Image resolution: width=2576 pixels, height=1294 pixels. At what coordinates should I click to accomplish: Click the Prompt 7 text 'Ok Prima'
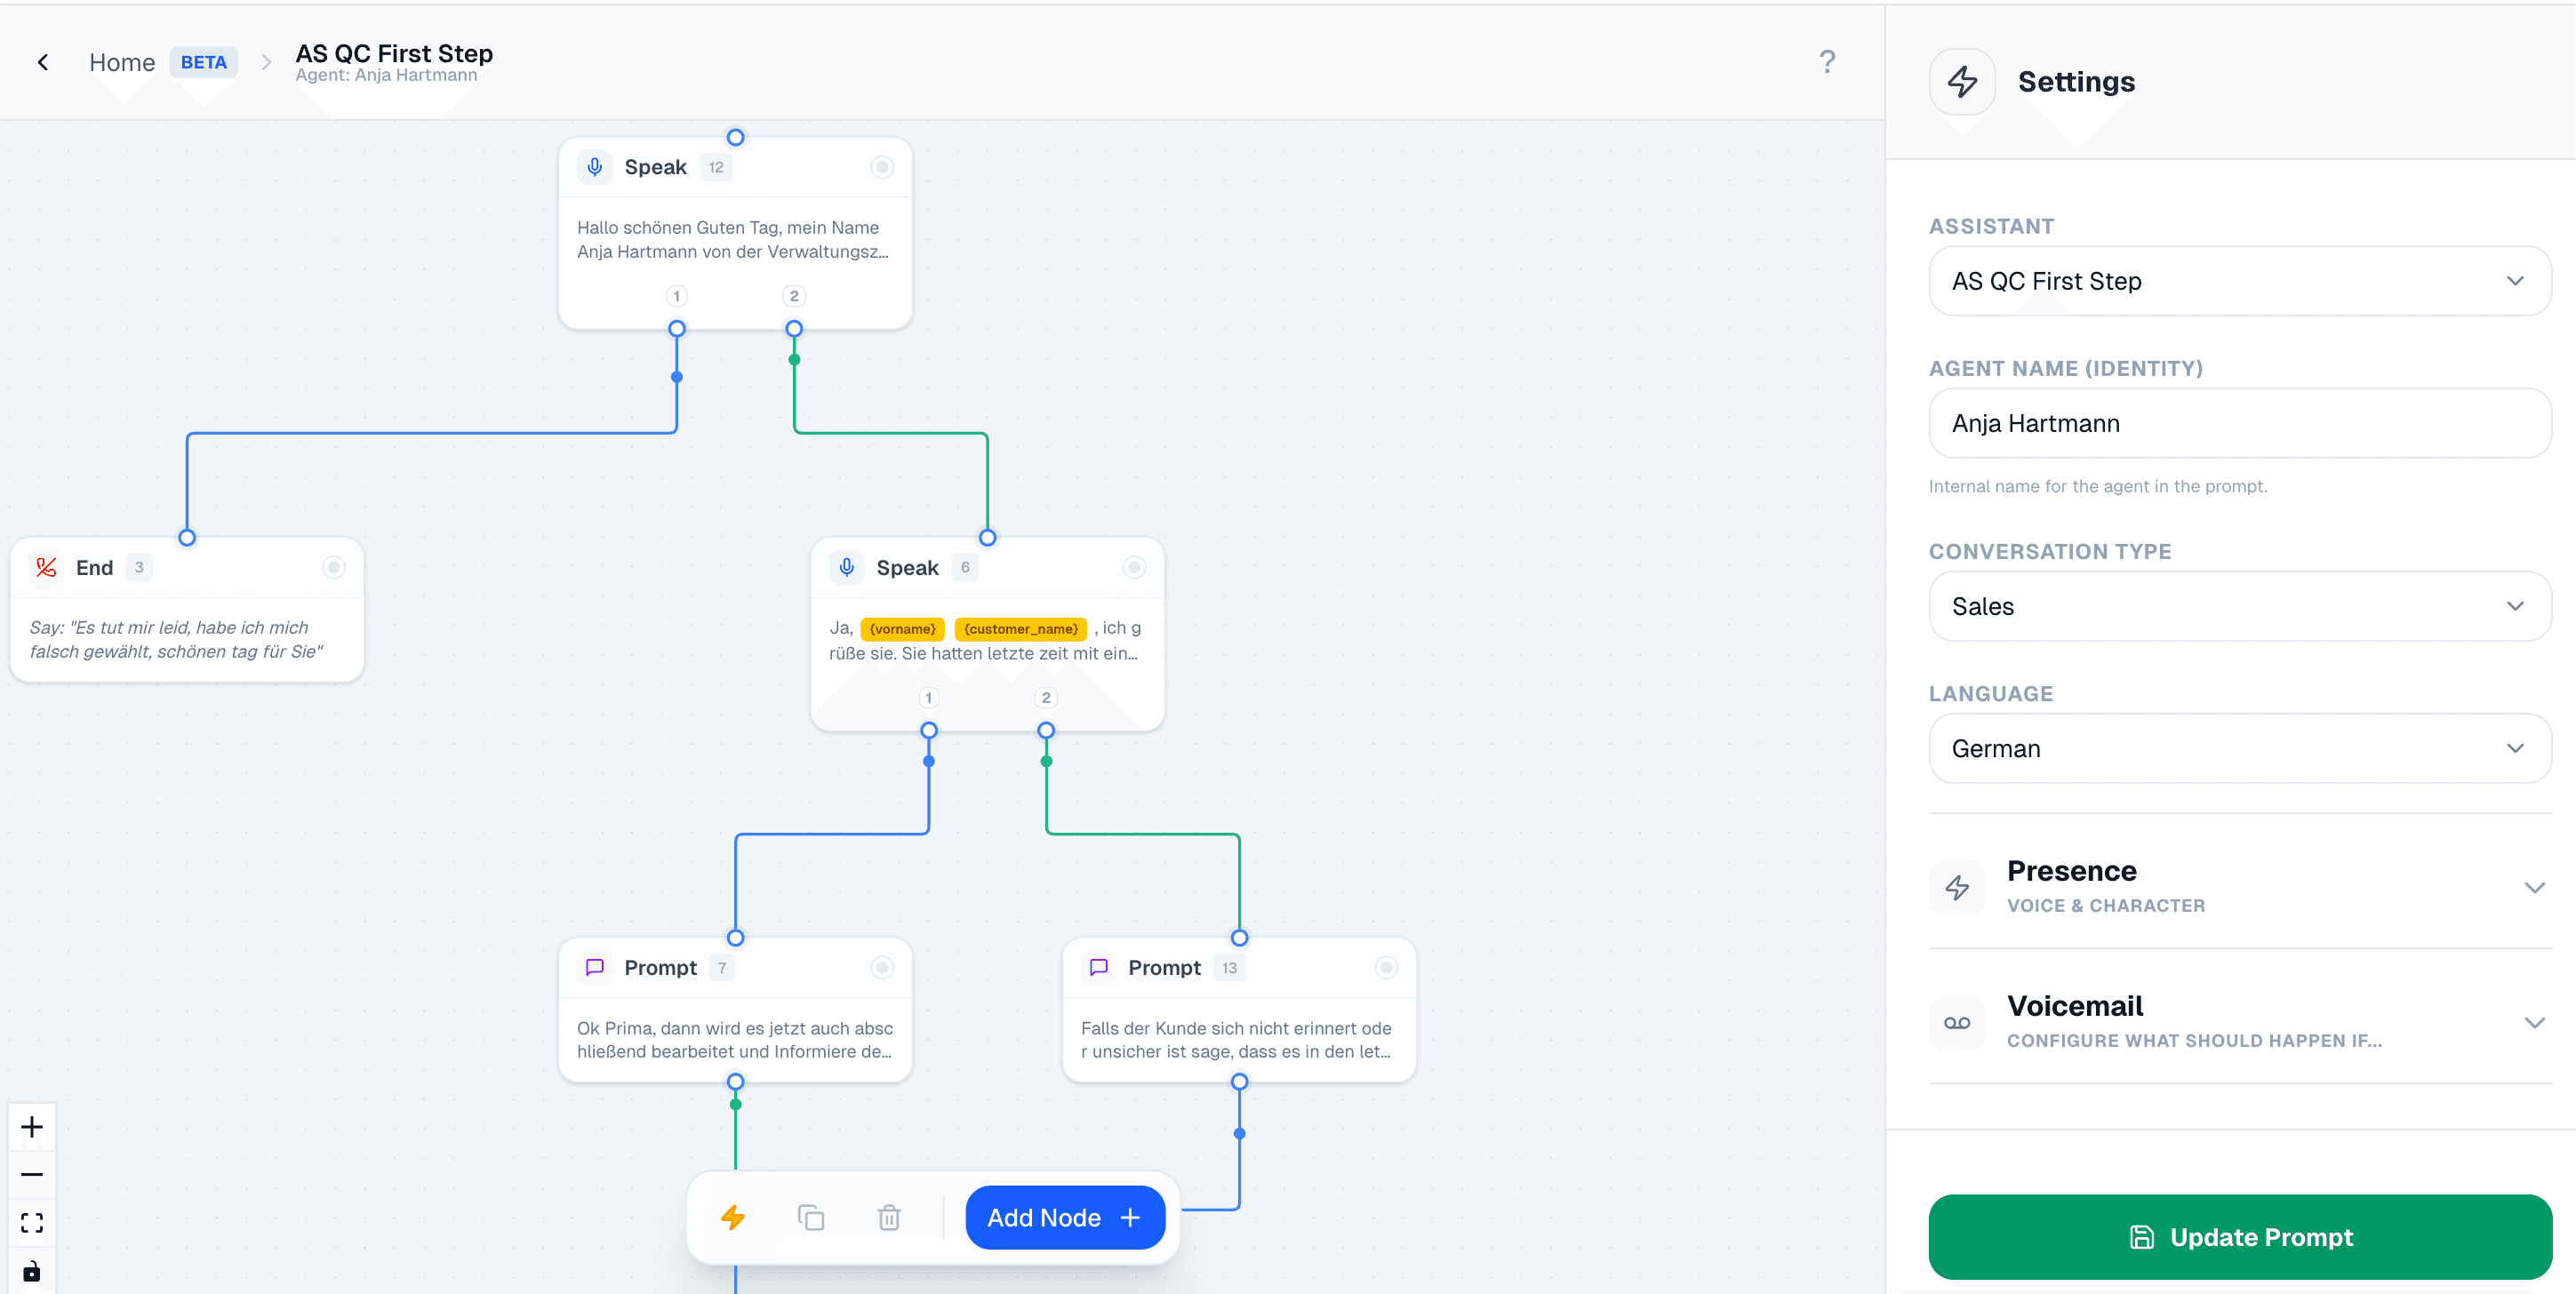(x=735, y=1040)
